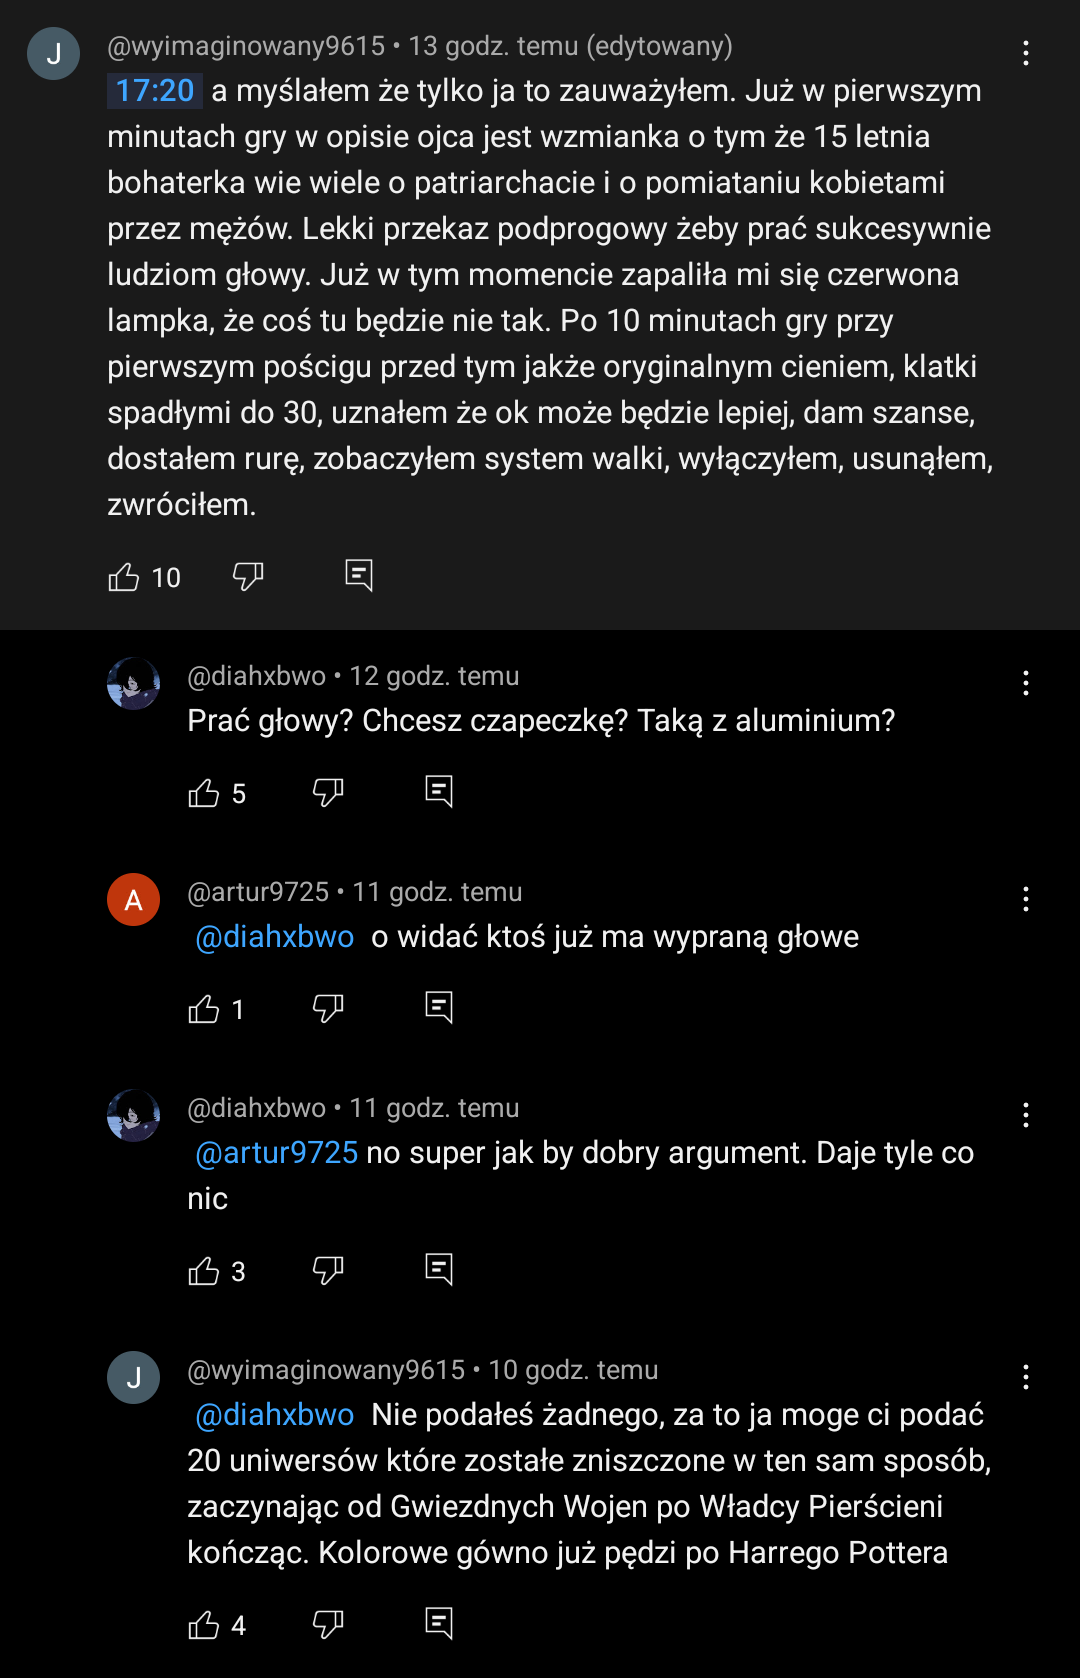Like the top comment by @wyimaginowany9615

[124, 577]
